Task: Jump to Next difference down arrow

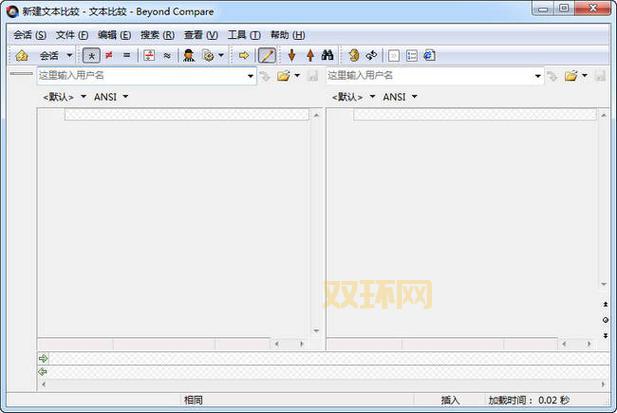Action: click(292, 55)
